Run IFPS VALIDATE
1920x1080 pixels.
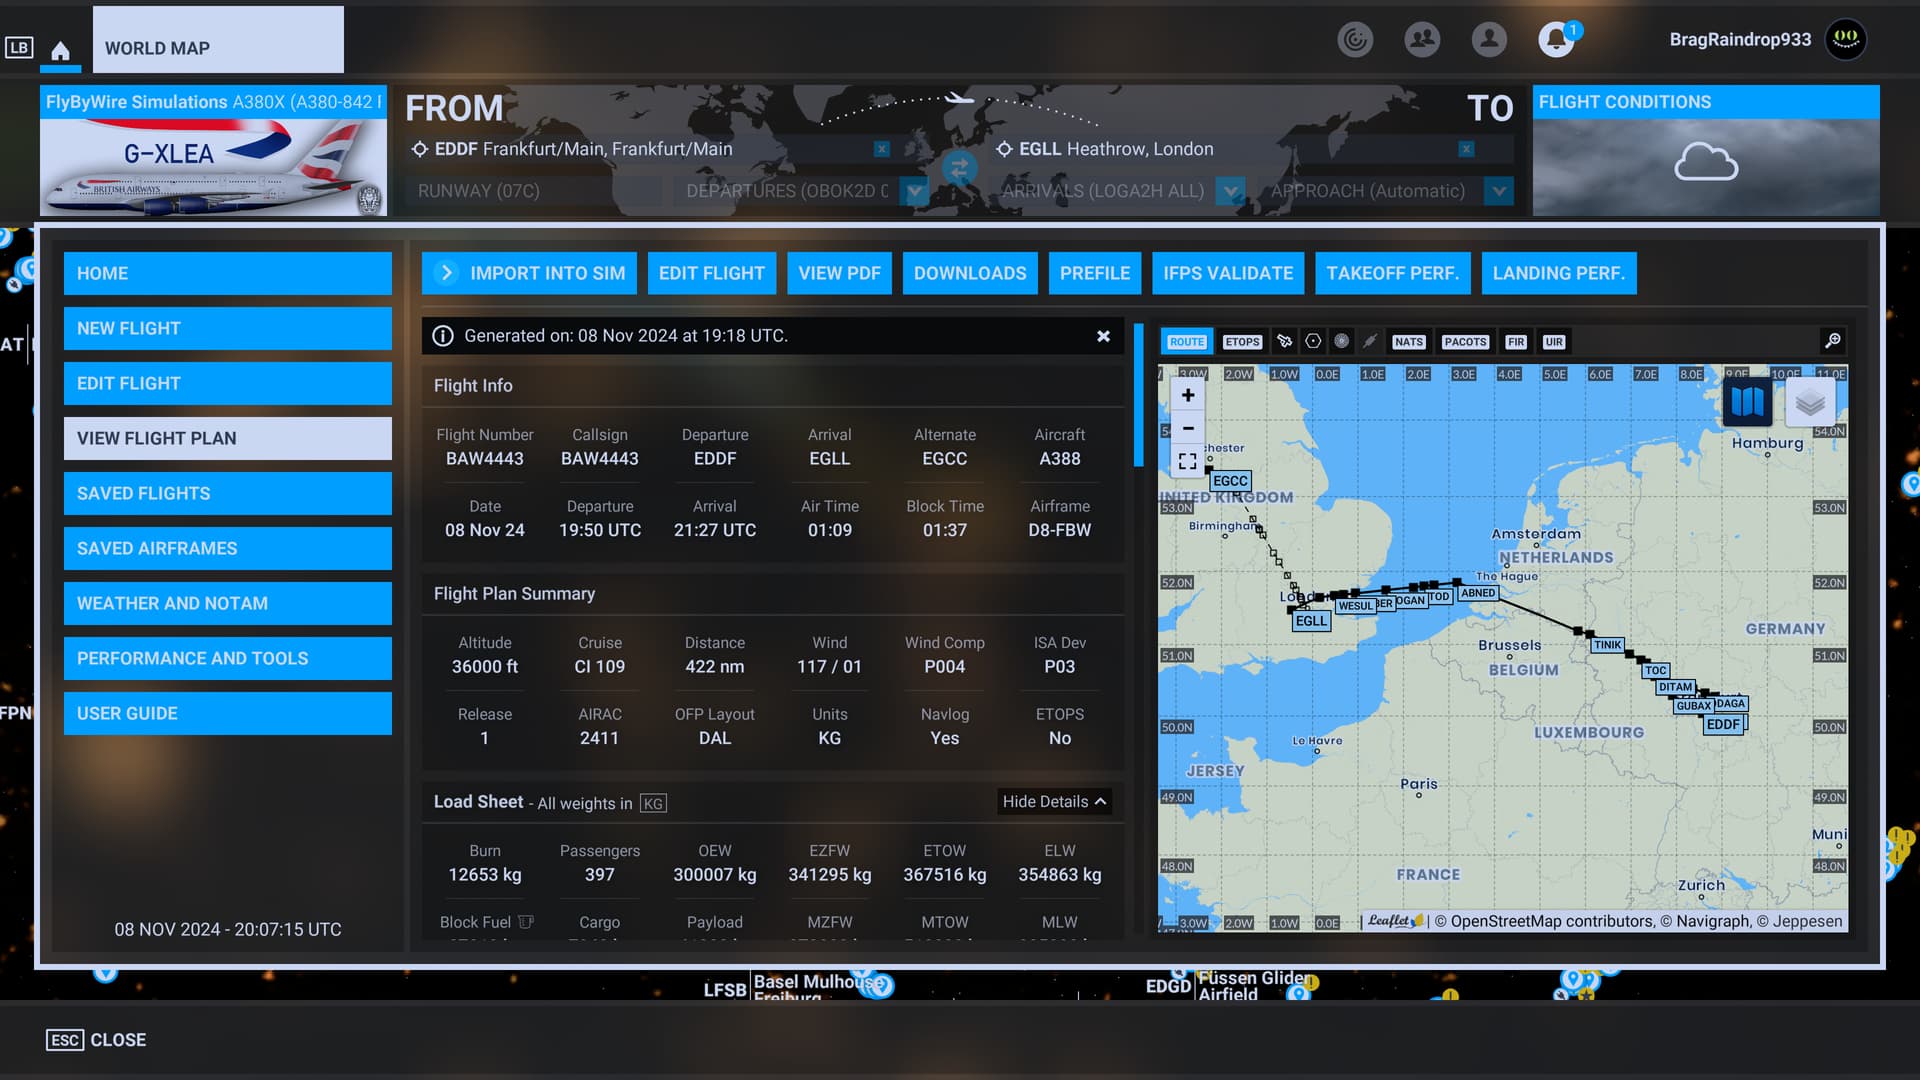click(1228, 273)
